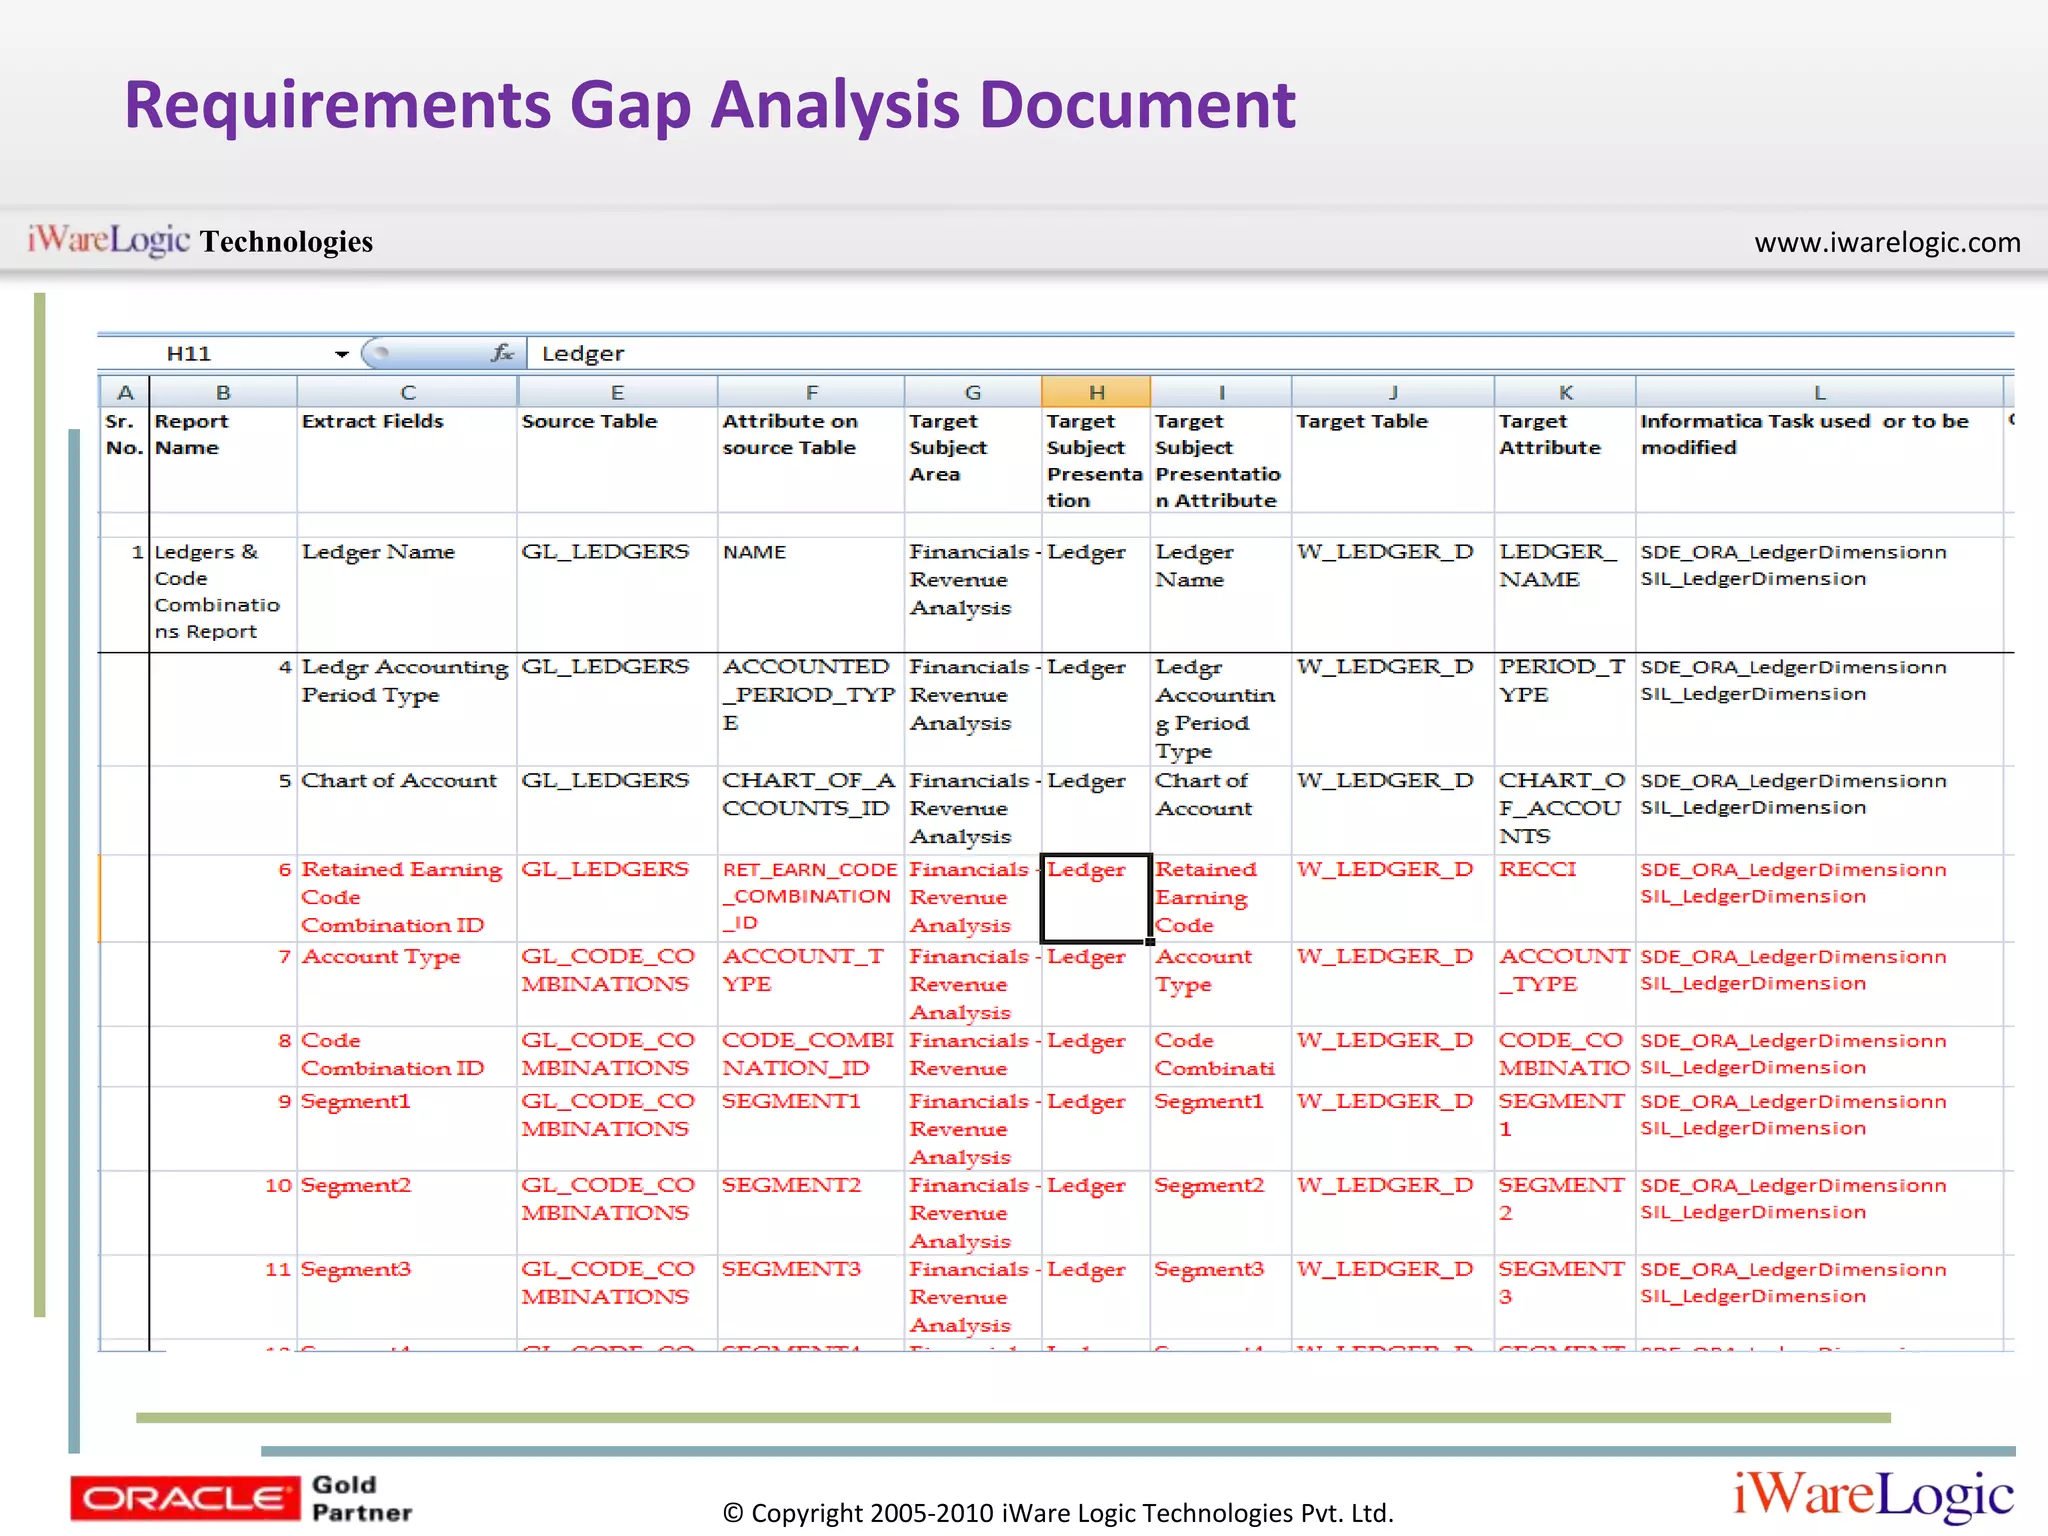Click the ACCOUNT_TYPE source attribute cell

click(x=811, y=984)
